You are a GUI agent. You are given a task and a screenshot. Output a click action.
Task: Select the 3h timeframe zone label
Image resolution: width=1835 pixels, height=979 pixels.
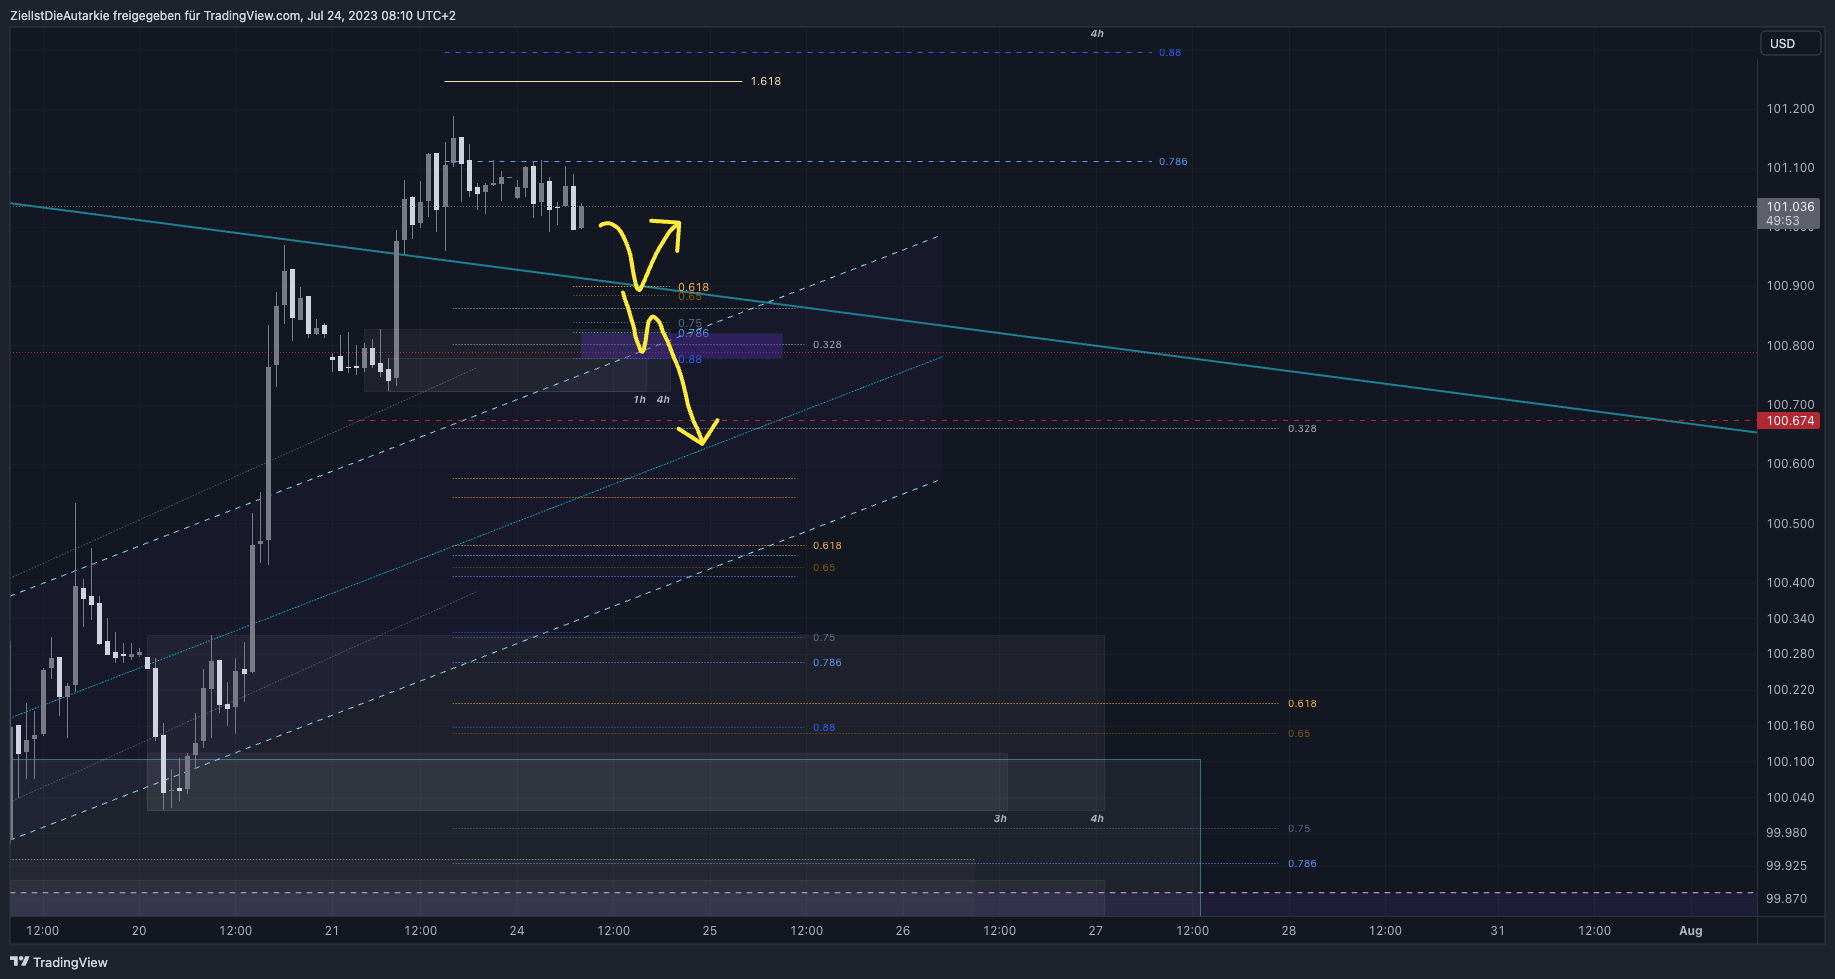1000,819
